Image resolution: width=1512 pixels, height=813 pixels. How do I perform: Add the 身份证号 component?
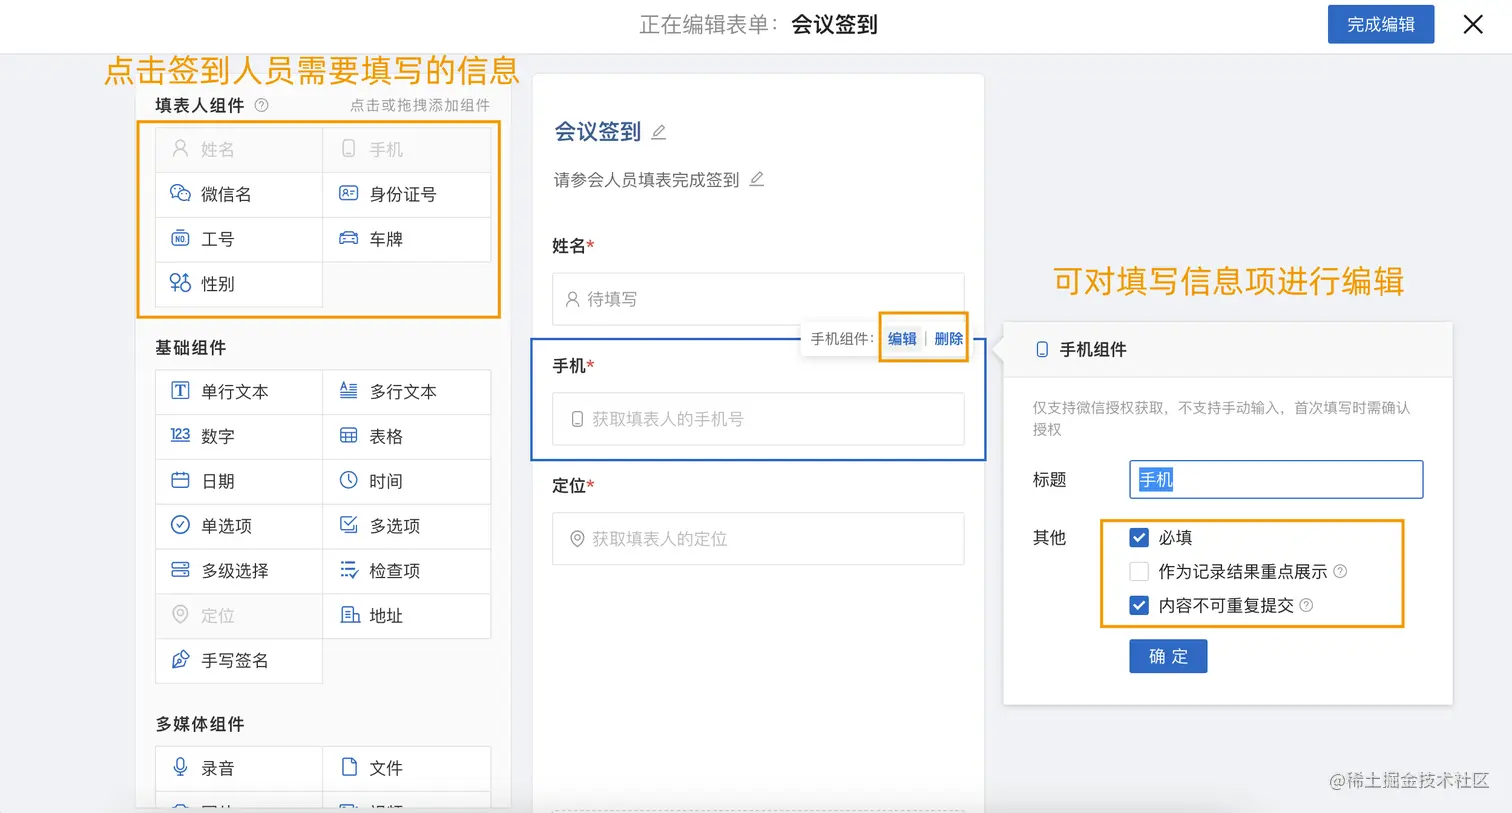pos(407,194)
